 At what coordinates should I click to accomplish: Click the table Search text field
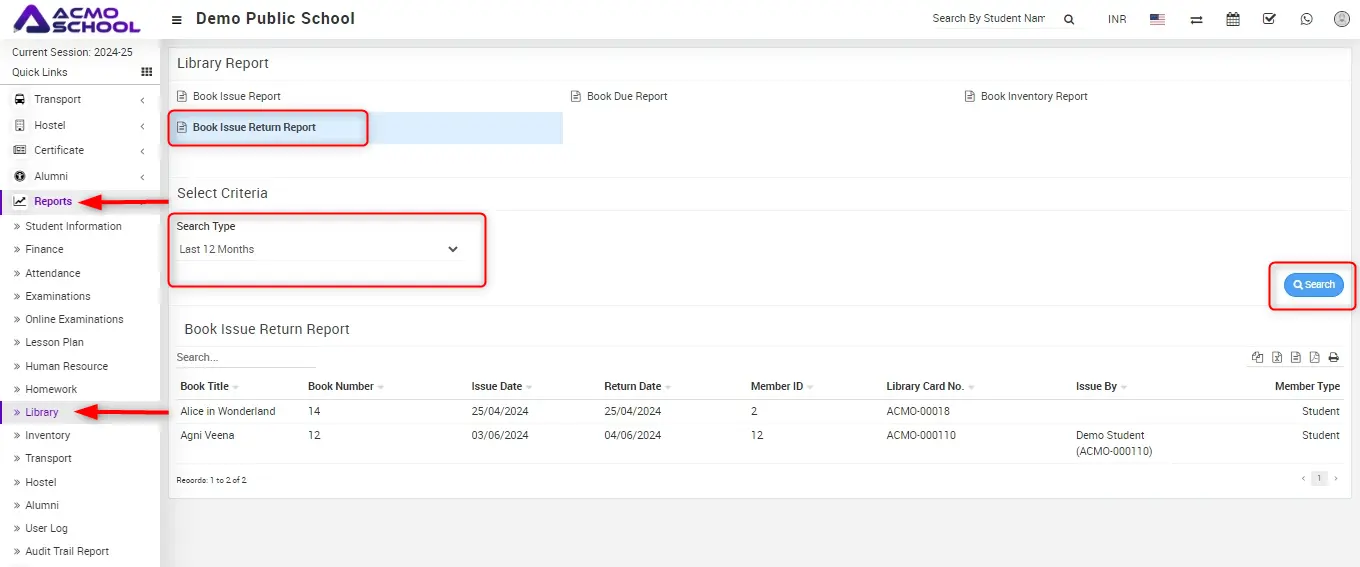click(245, 357)
